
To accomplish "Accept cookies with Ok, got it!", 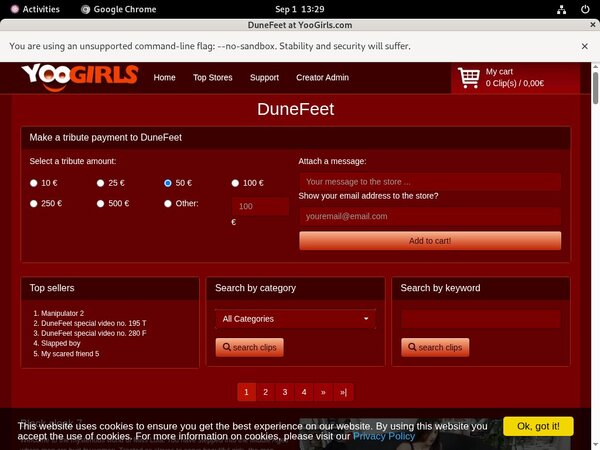I will (538, 426).
